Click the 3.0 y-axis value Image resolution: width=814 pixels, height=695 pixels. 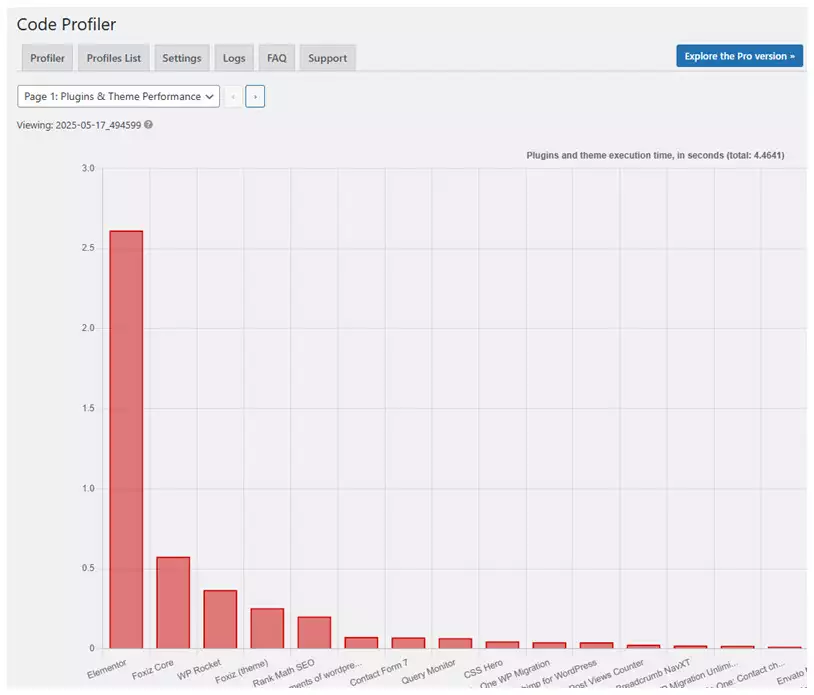tap(88, 168)
